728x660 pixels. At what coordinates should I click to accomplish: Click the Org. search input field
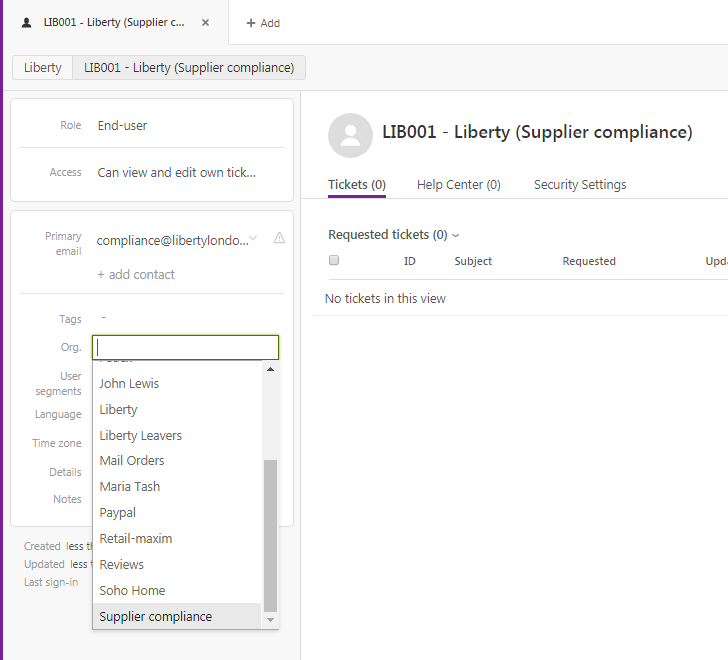pos(185,347)
